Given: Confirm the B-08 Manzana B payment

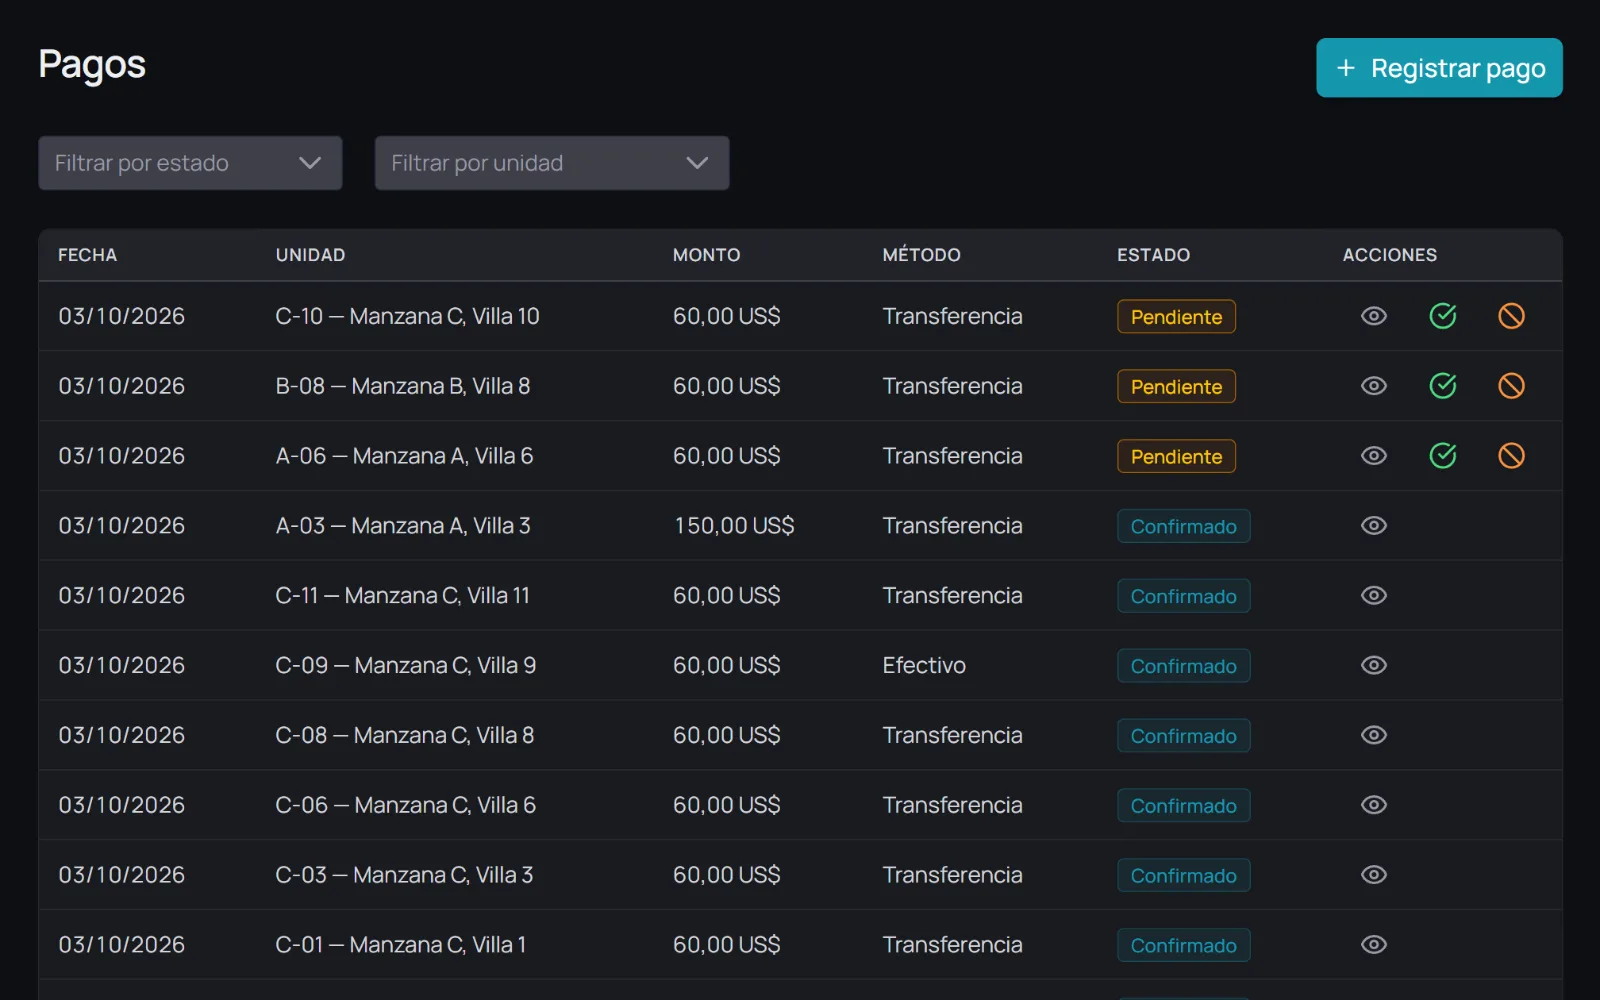Looking at the screenshot, I should tap(1443, 386).
